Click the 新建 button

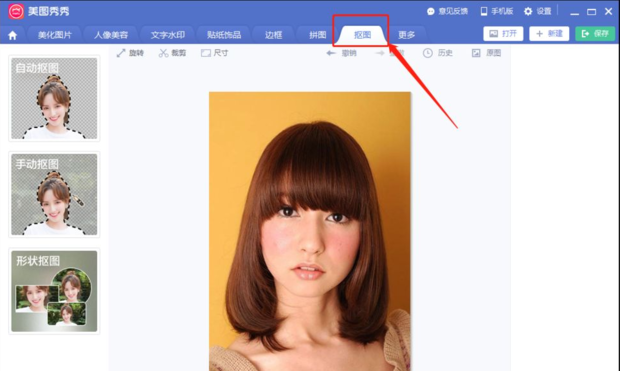[549, 34]
